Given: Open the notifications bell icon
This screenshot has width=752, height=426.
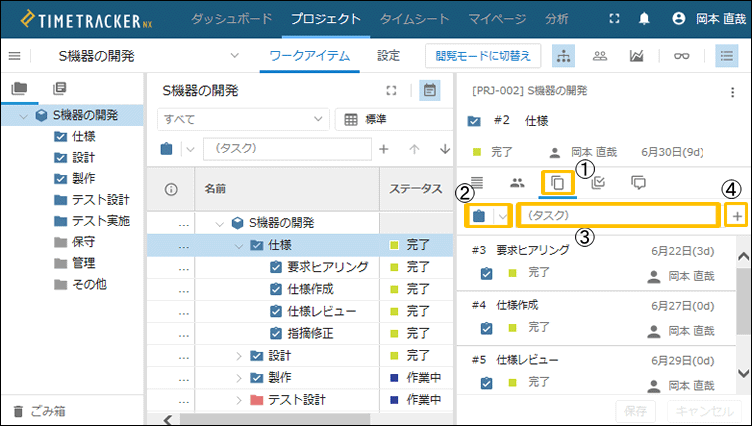Looking at the screenshot, I should click(644, 19).
